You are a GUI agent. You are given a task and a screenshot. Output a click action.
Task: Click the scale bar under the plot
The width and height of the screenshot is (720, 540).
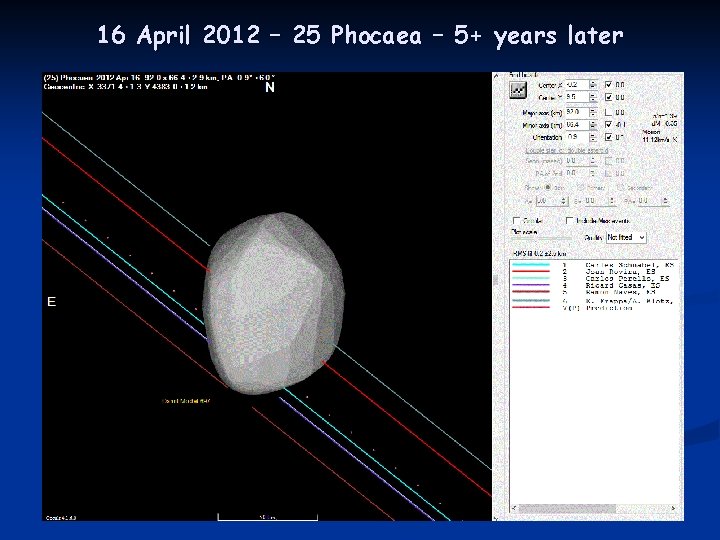(x=268, y=517)
